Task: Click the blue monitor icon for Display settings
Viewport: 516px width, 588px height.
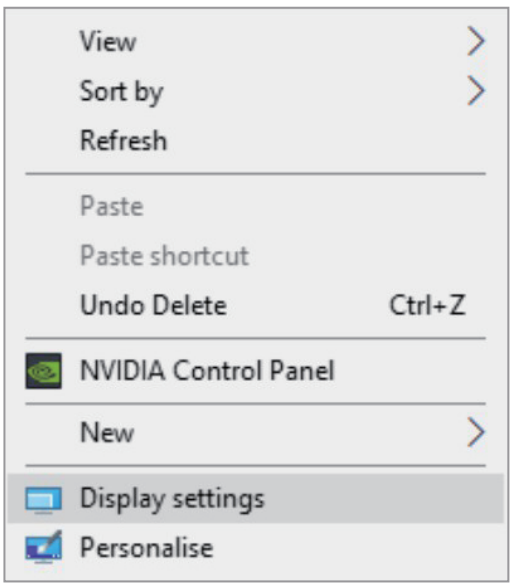Action: tap(44, 500)
